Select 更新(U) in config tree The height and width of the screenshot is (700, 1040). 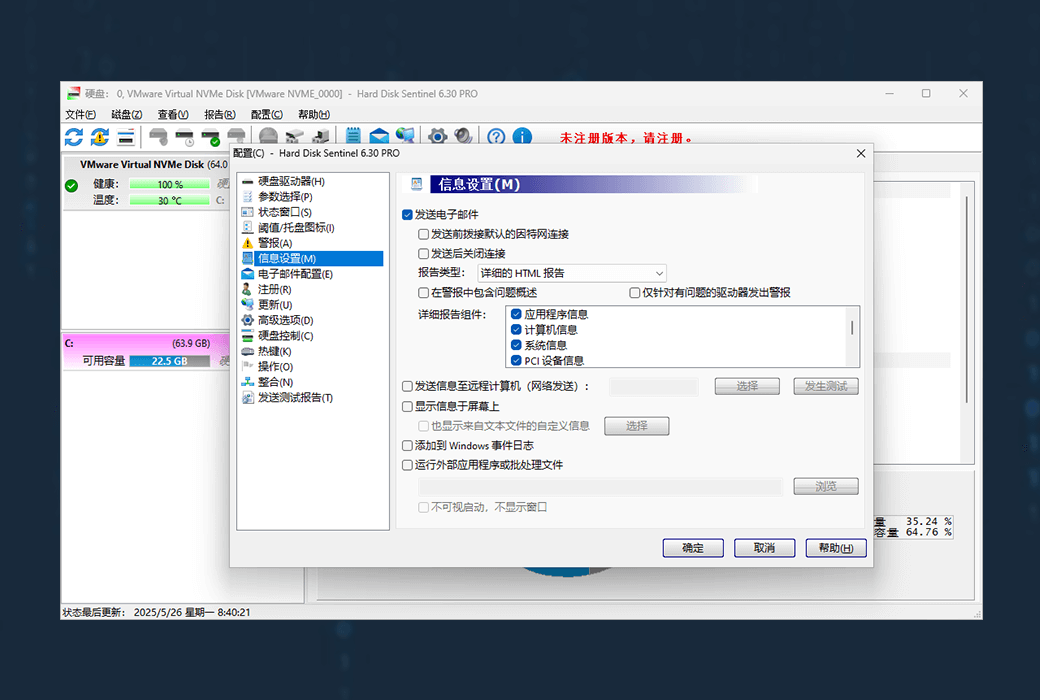(x=275, y=305)
